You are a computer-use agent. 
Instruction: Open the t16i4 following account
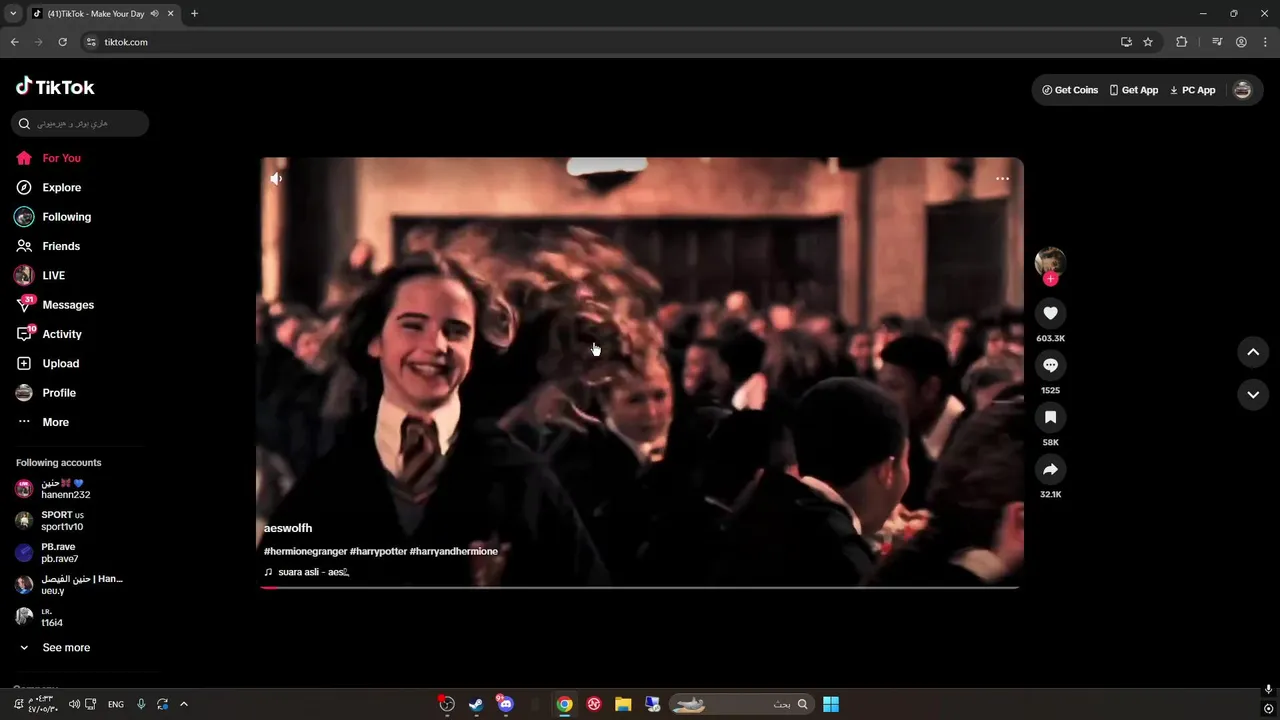click(x=52, y=617)
